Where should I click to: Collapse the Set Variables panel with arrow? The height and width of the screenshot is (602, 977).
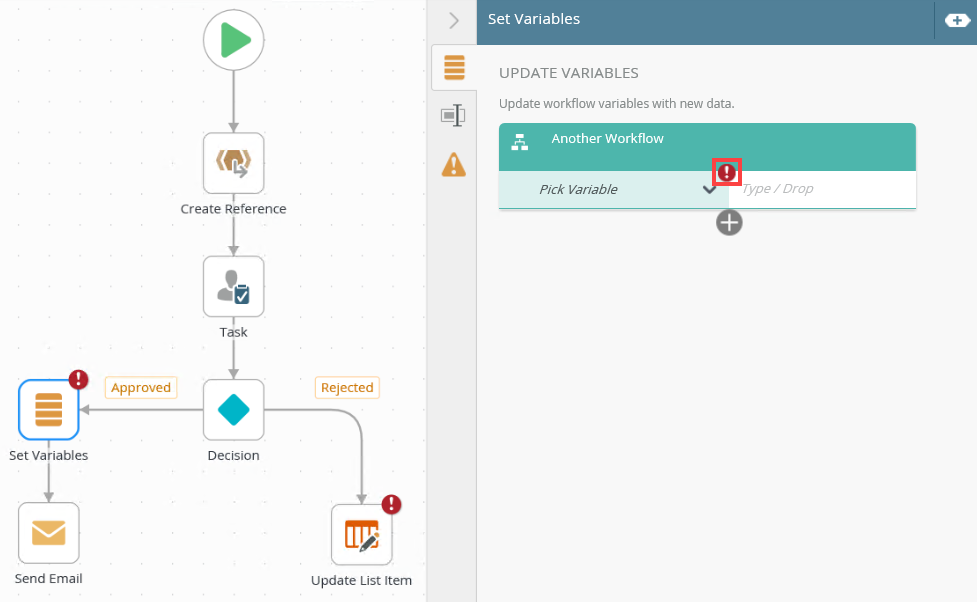(x=454, y=21)
